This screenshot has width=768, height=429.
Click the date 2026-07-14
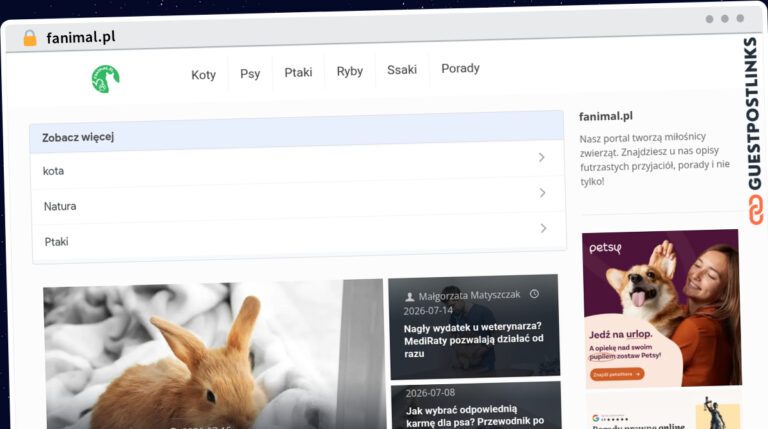pos(428,311)
